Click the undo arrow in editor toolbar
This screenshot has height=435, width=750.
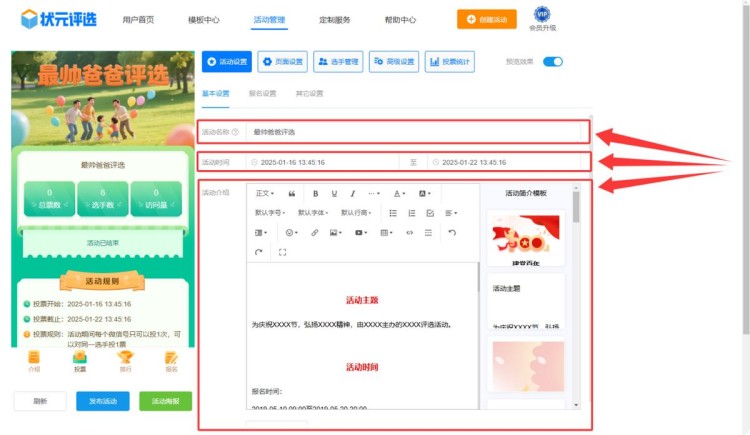(x=452, y=232)
